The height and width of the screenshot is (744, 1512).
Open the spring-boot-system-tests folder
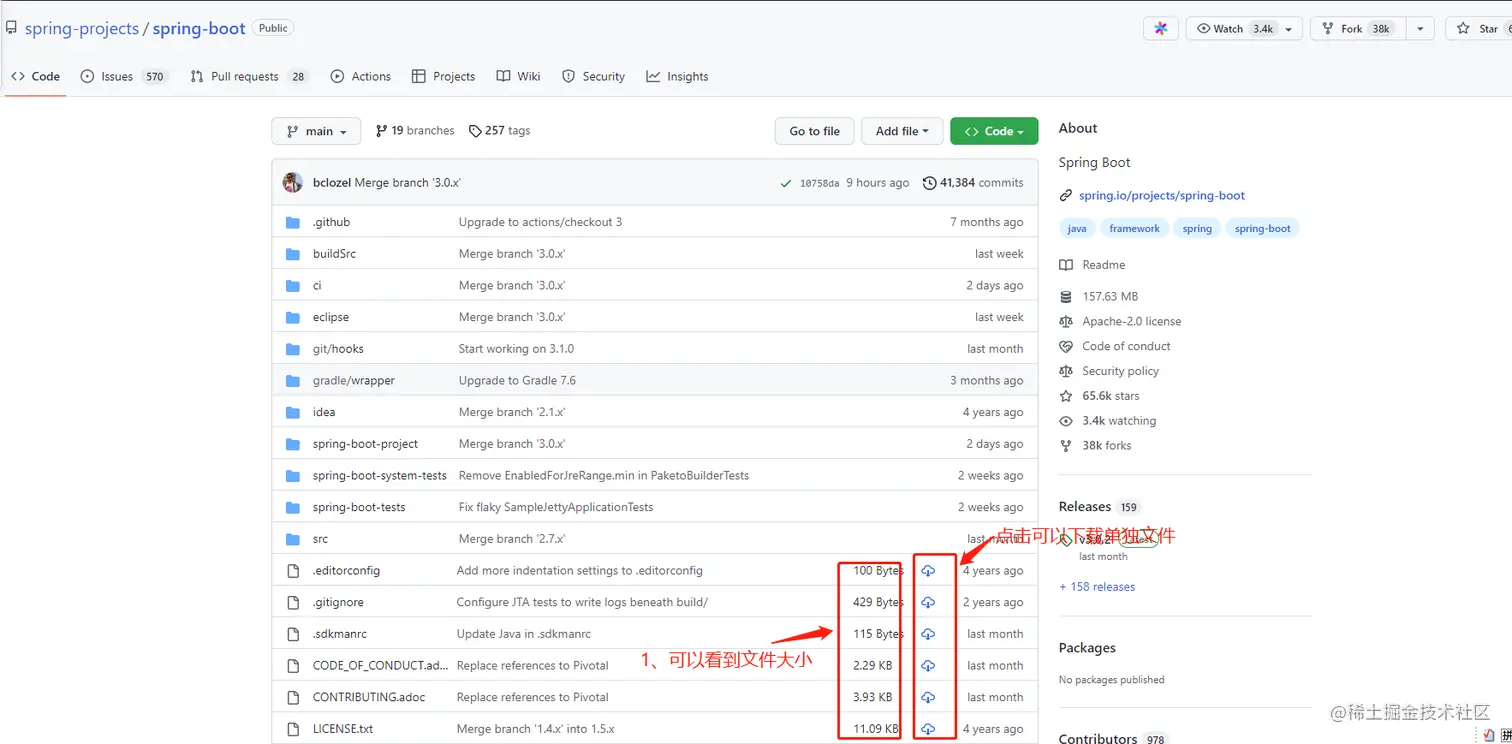coord(379,476)
